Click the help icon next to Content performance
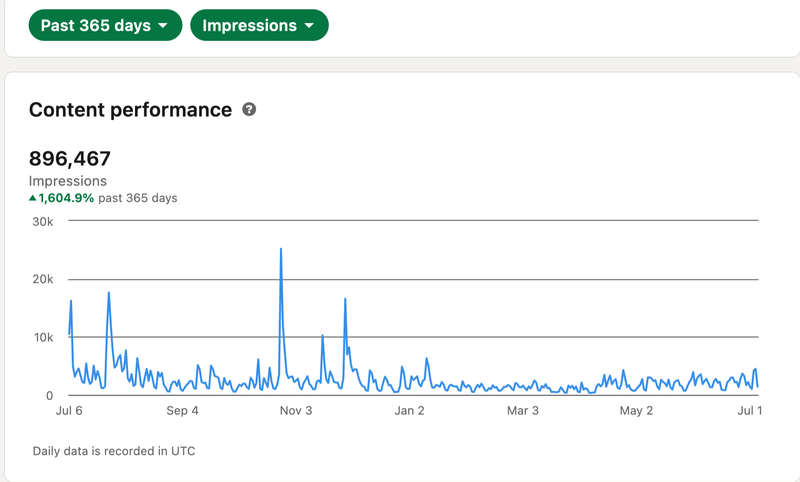This screenshot has width=800, height=482. pyautogui.click(x=249, y=110)
